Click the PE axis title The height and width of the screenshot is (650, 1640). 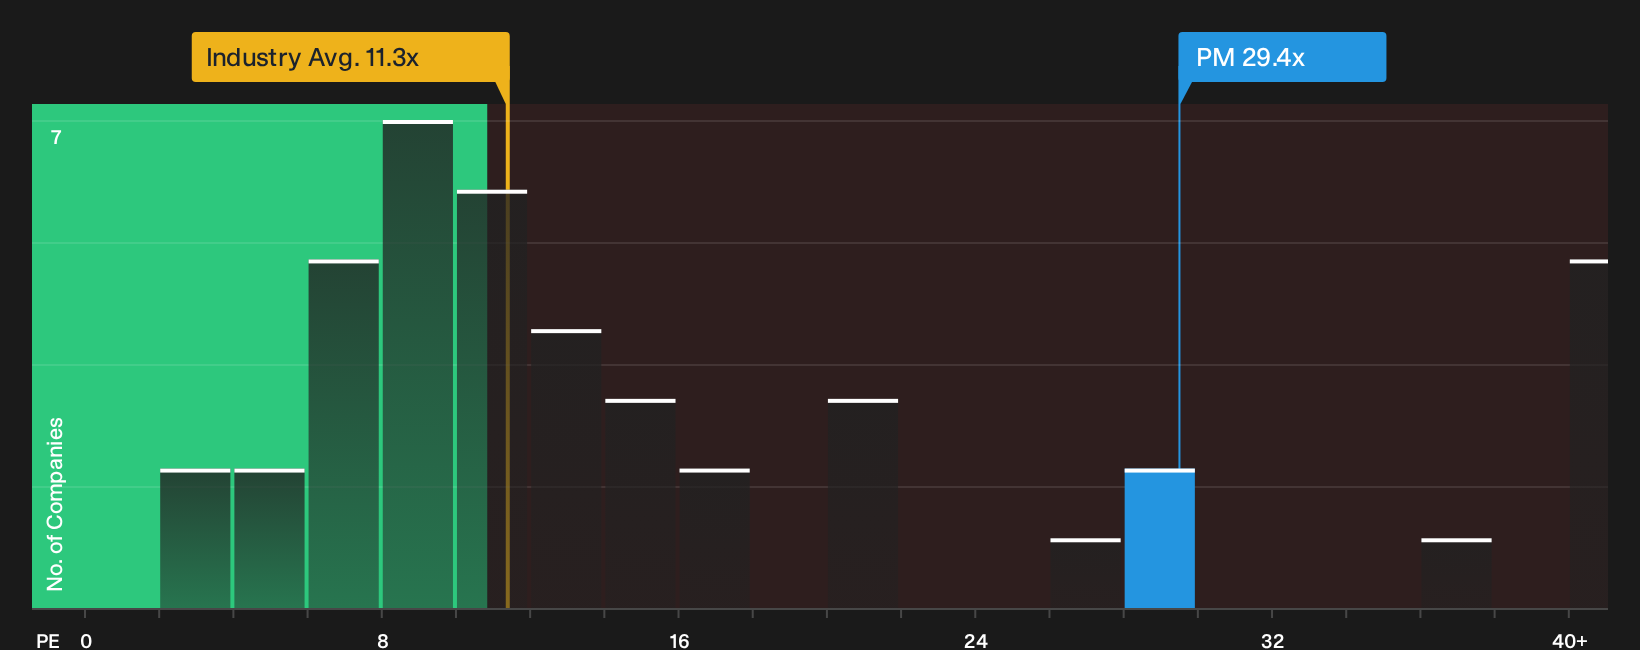pos(48,640)
